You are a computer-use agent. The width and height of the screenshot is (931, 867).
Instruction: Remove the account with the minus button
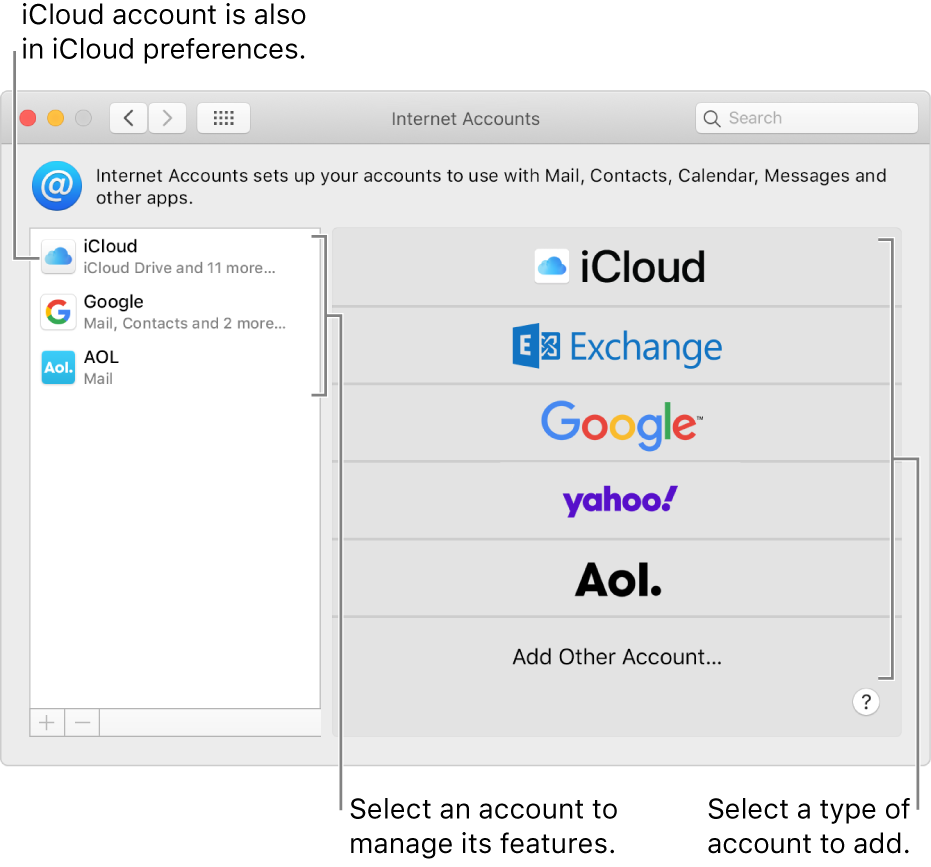(83, 723)
